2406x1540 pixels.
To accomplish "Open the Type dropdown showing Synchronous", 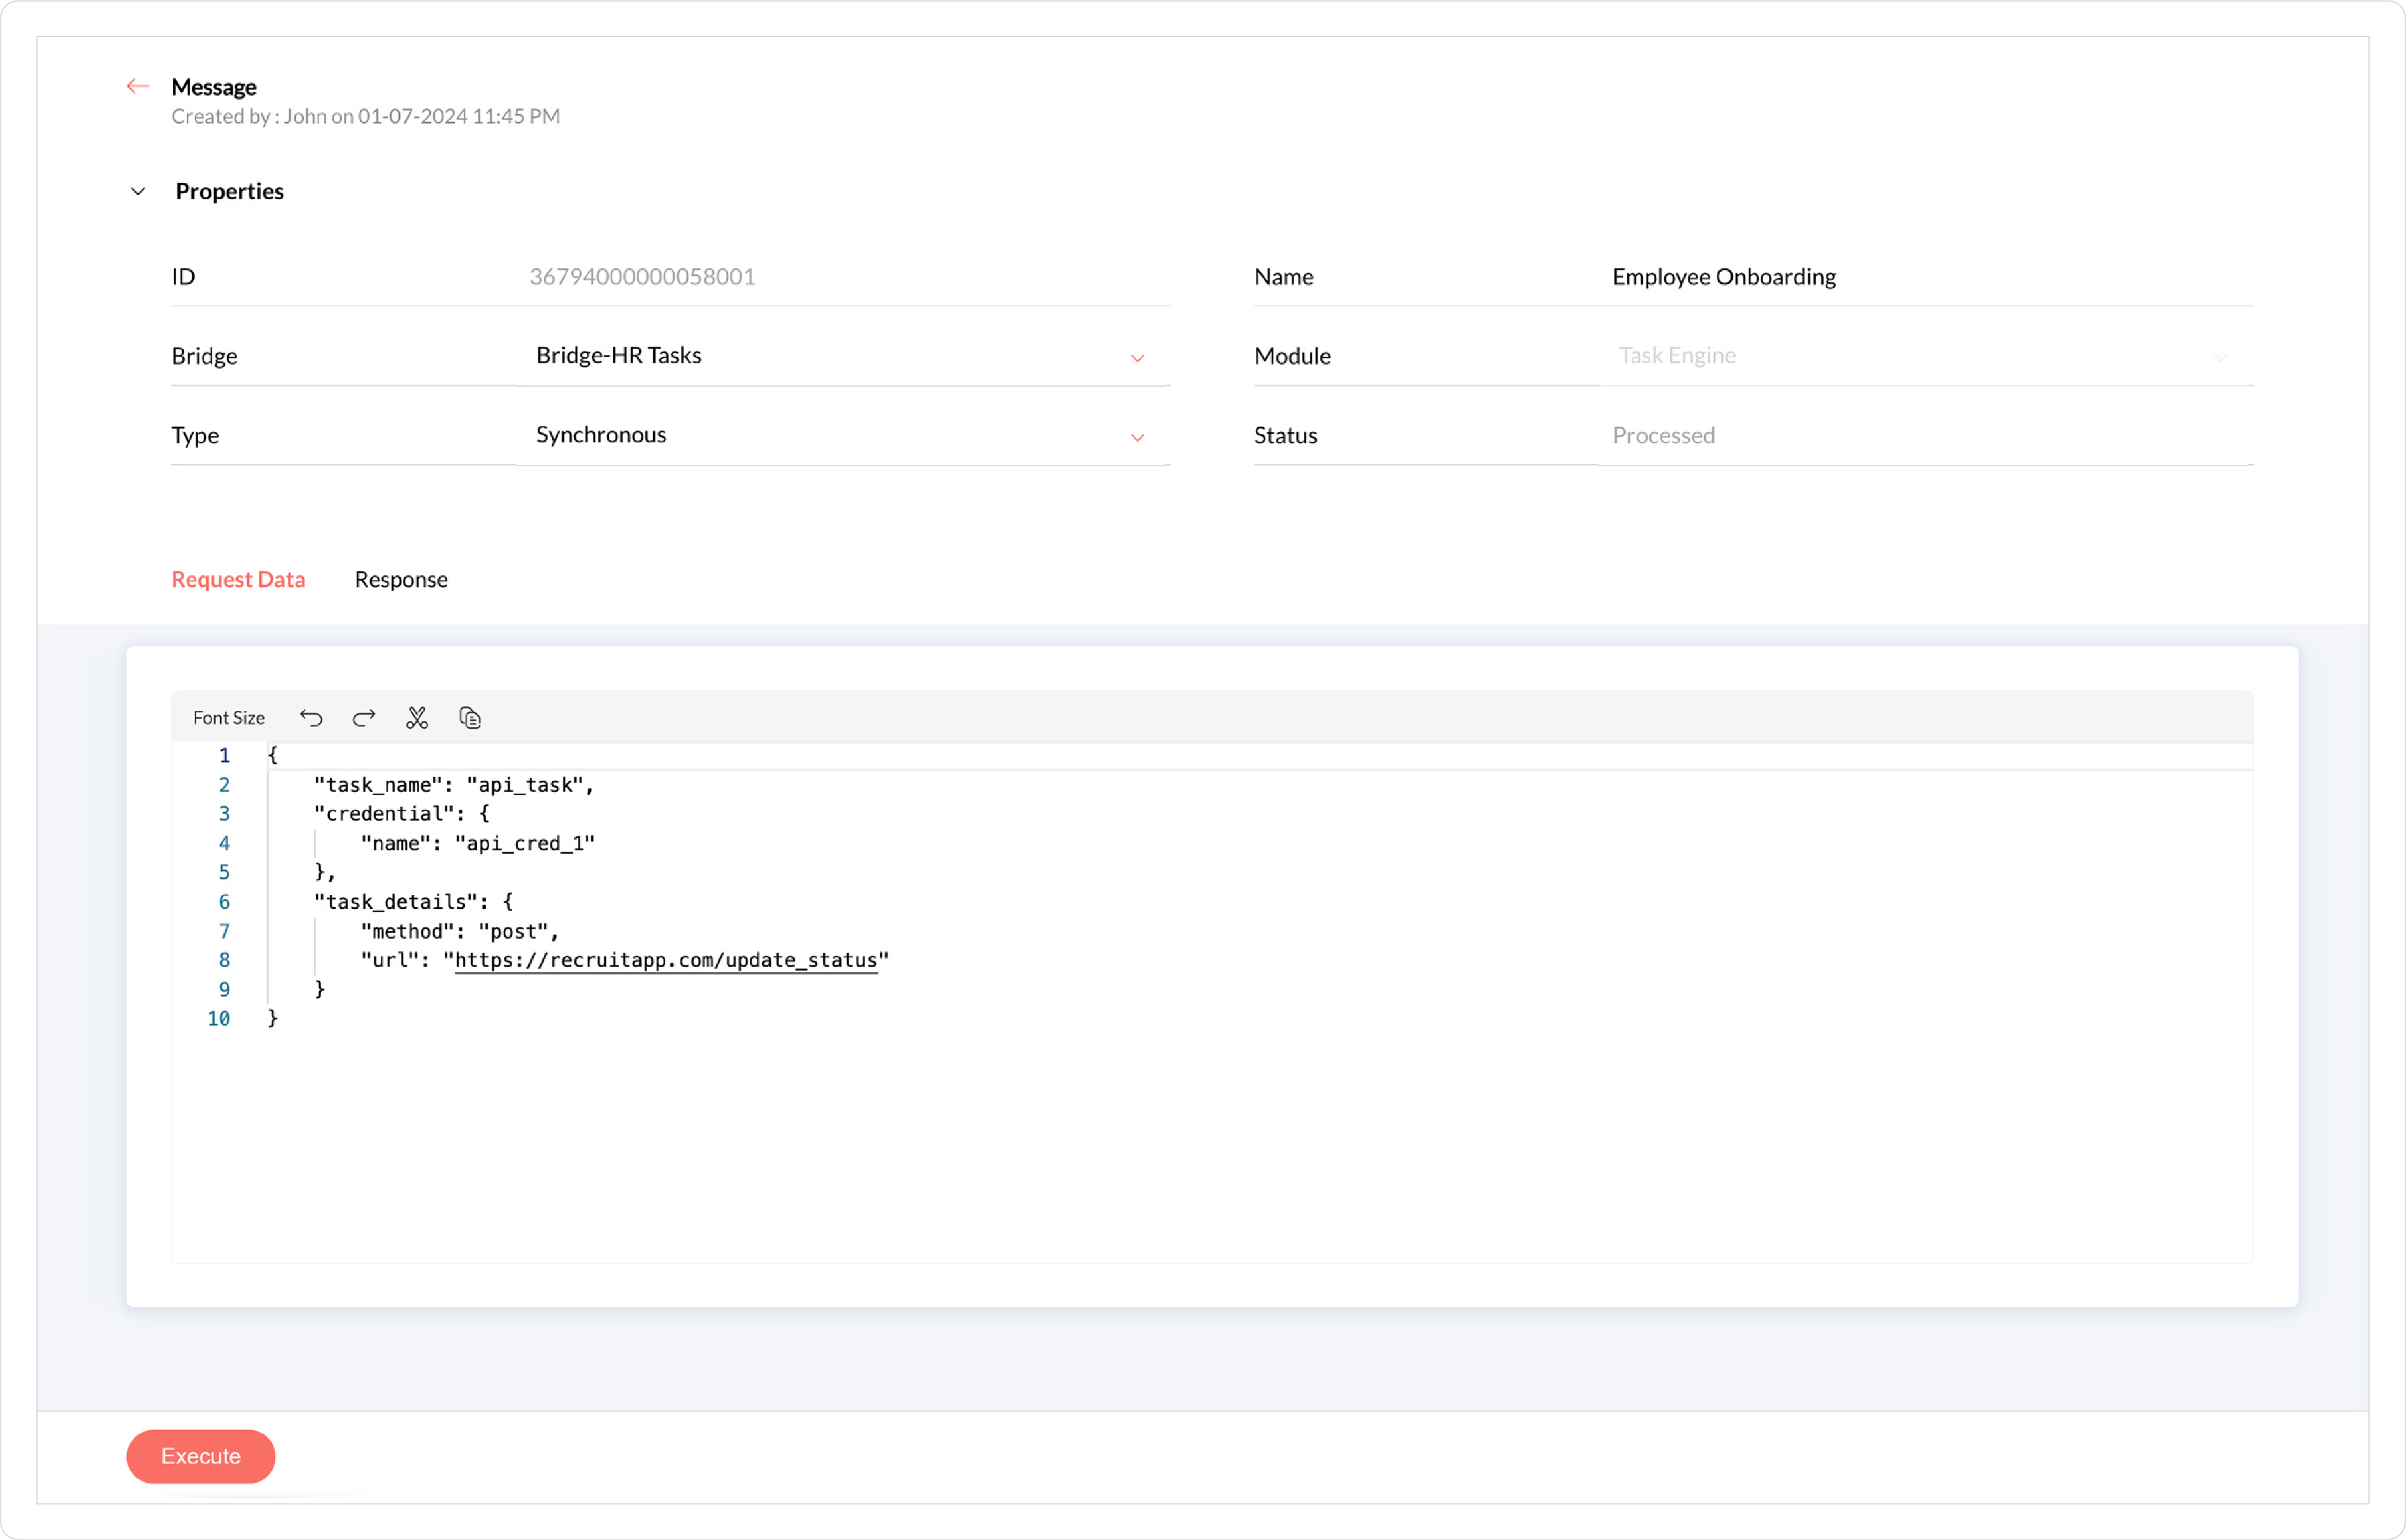I will pos(842,435).
